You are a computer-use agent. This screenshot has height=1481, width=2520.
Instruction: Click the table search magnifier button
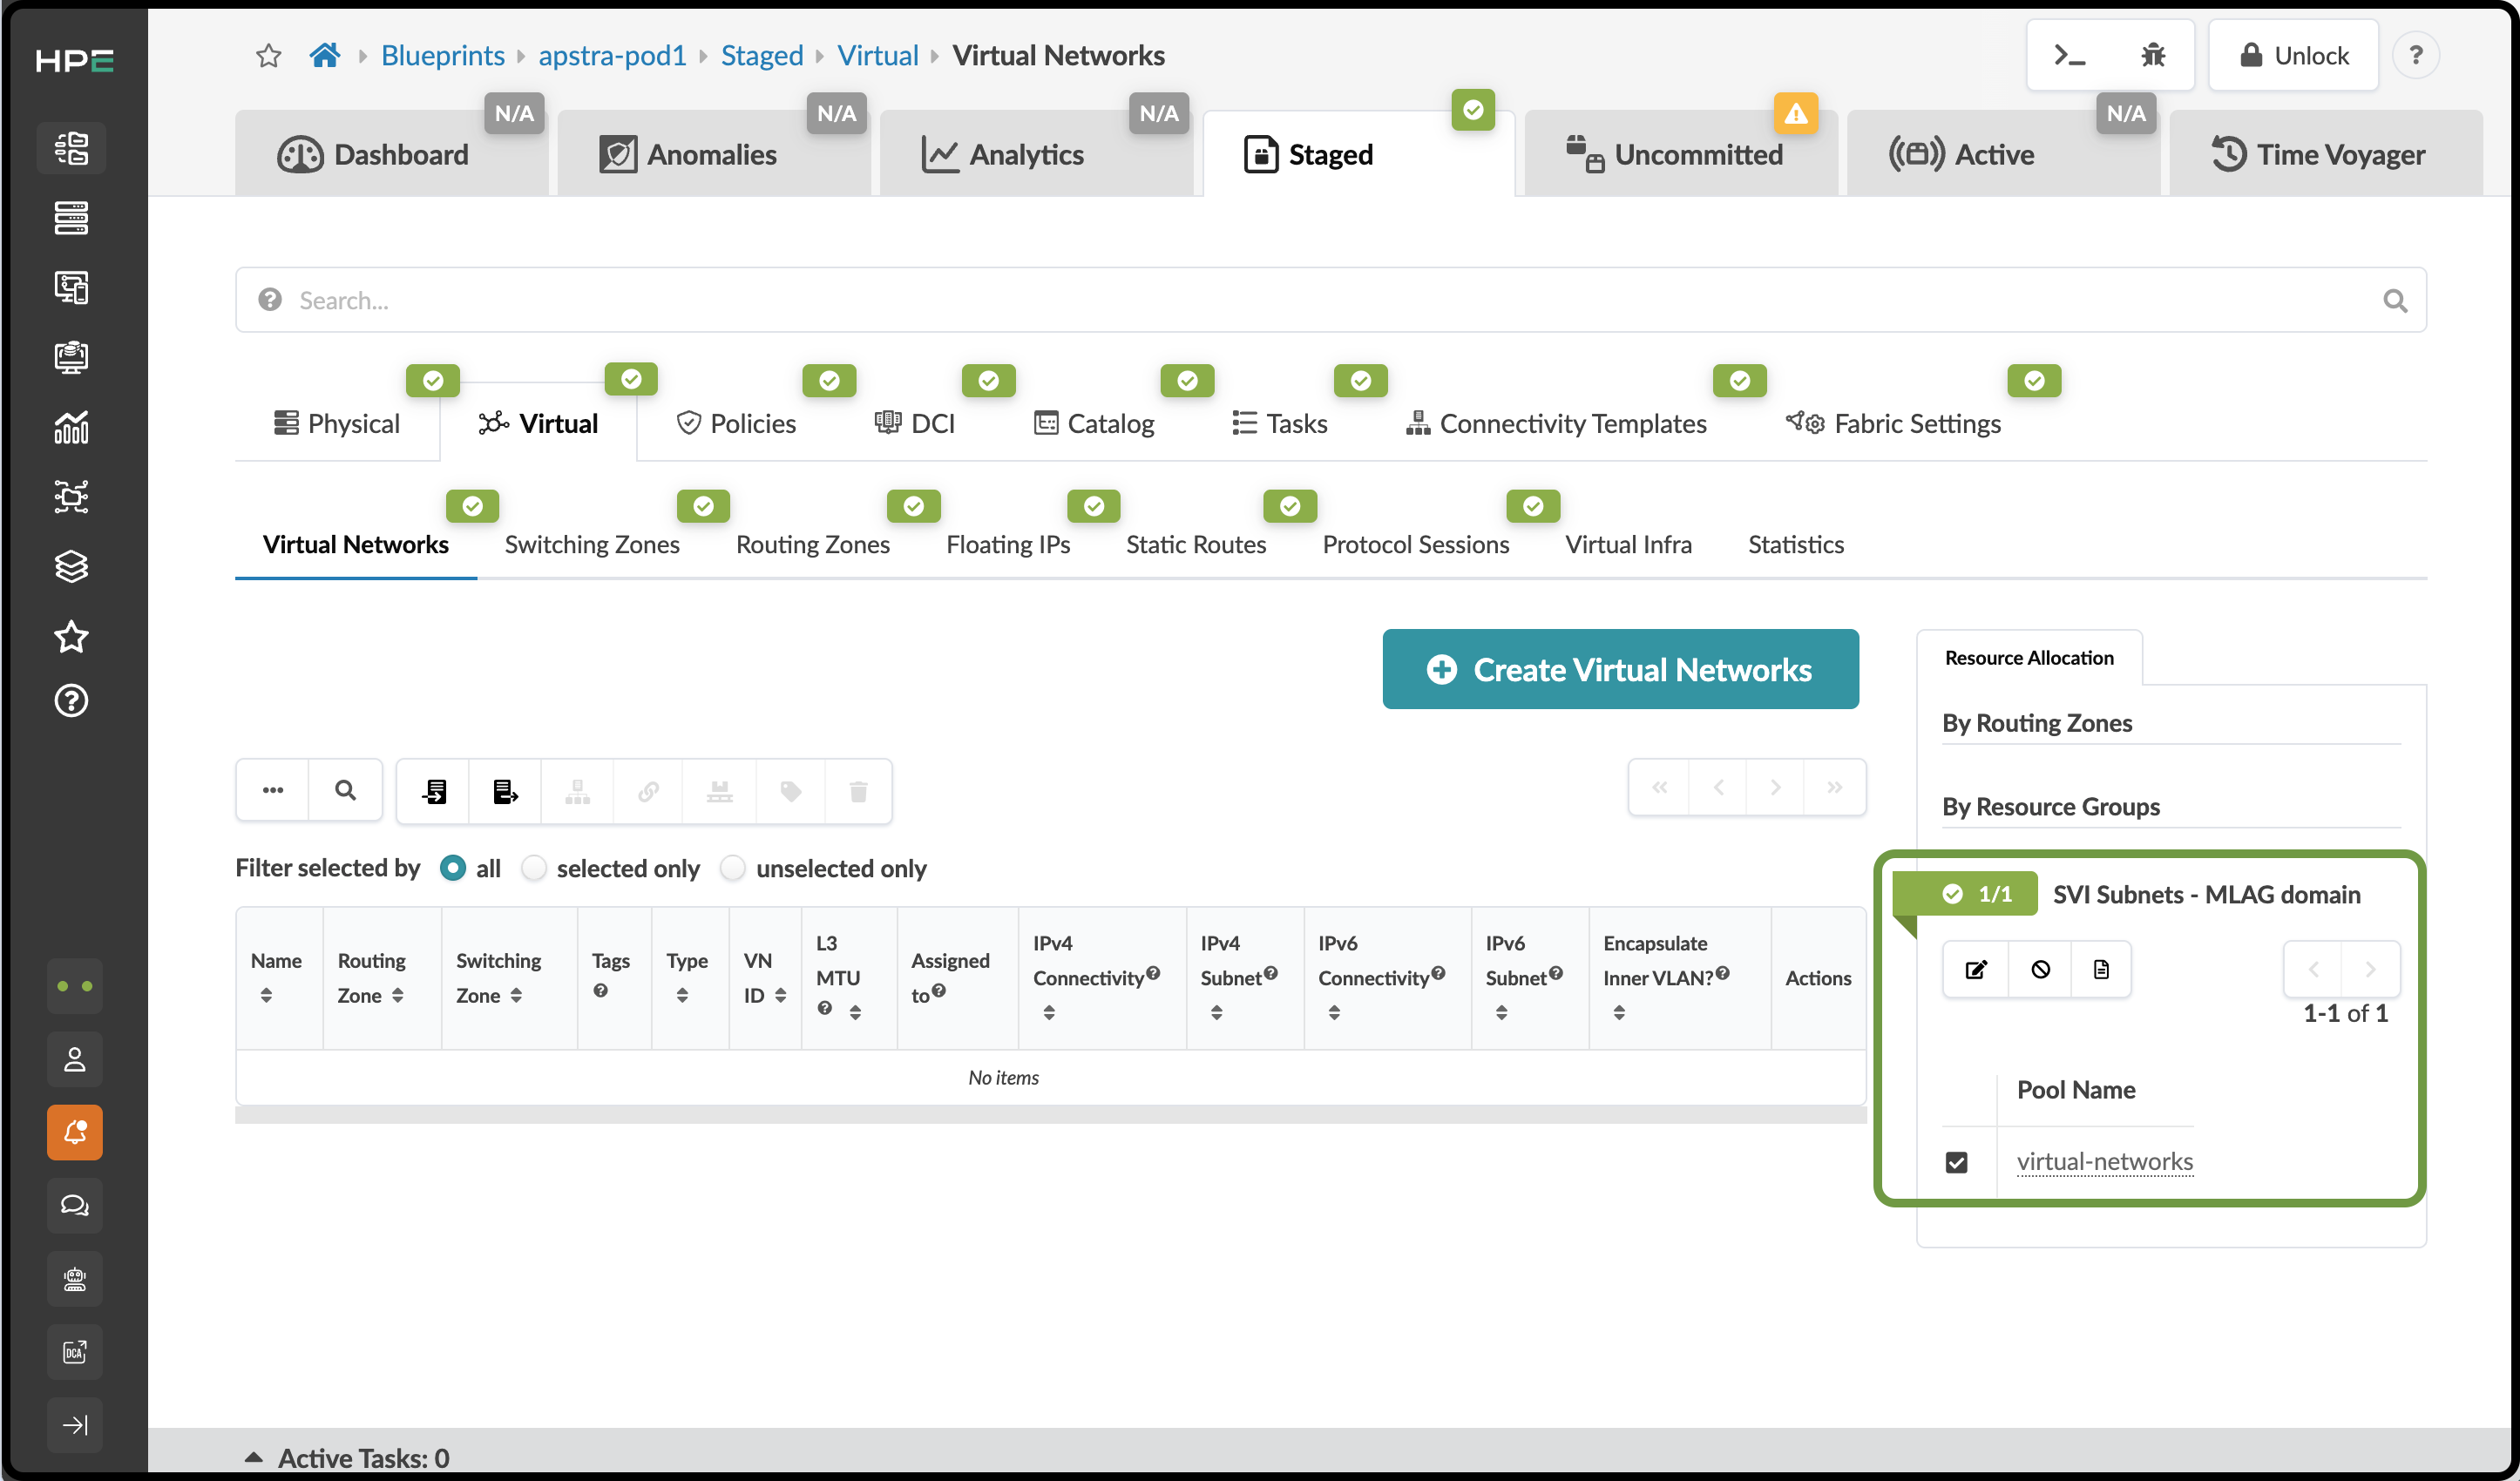point(345,790)
